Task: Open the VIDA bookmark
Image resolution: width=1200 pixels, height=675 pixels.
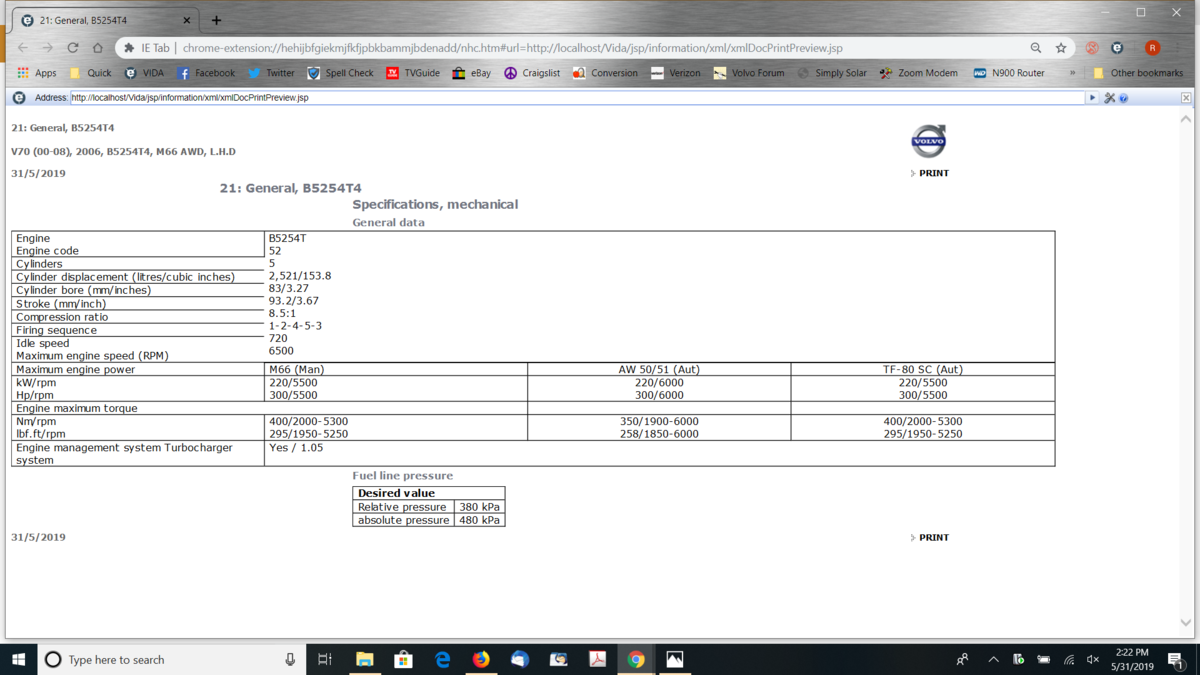Action: point(144,73)
